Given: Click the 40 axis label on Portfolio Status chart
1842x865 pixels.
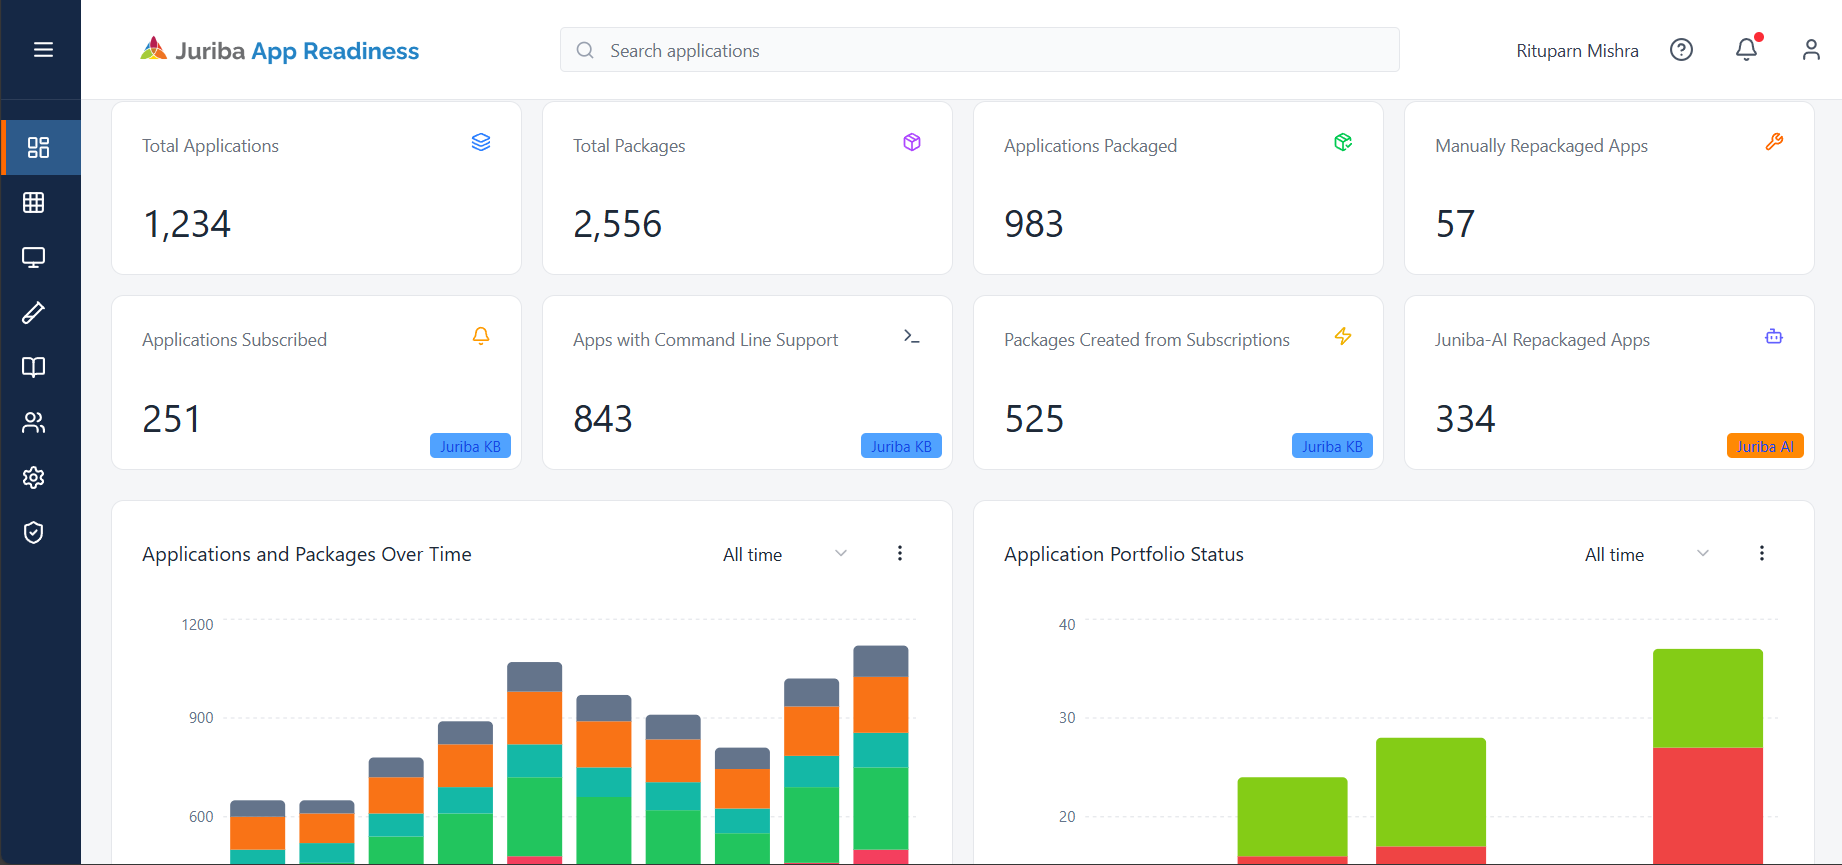Looking at the screenshot, I should point(1067,625).
